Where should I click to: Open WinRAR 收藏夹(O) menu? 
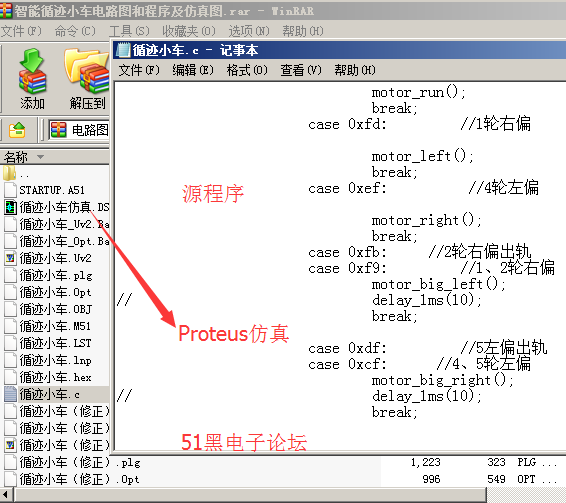coord(189,31)
